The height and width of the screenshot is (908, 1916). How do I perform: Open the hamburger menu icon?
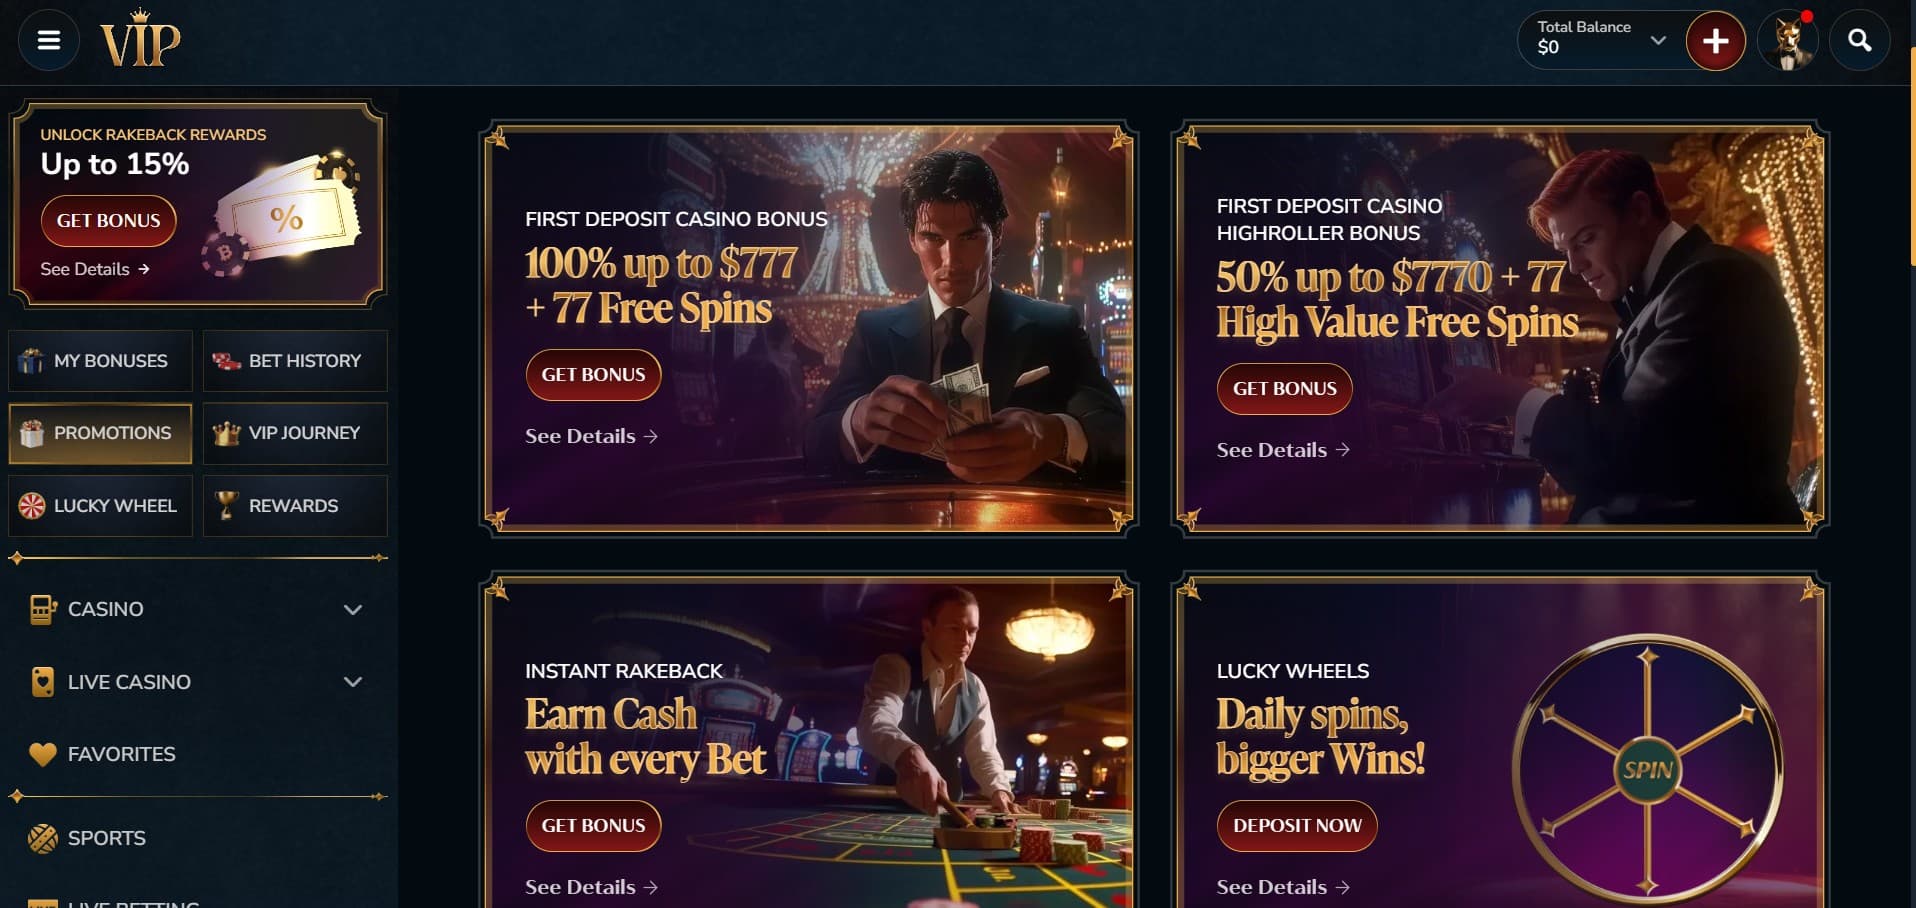tap(48, 40)
